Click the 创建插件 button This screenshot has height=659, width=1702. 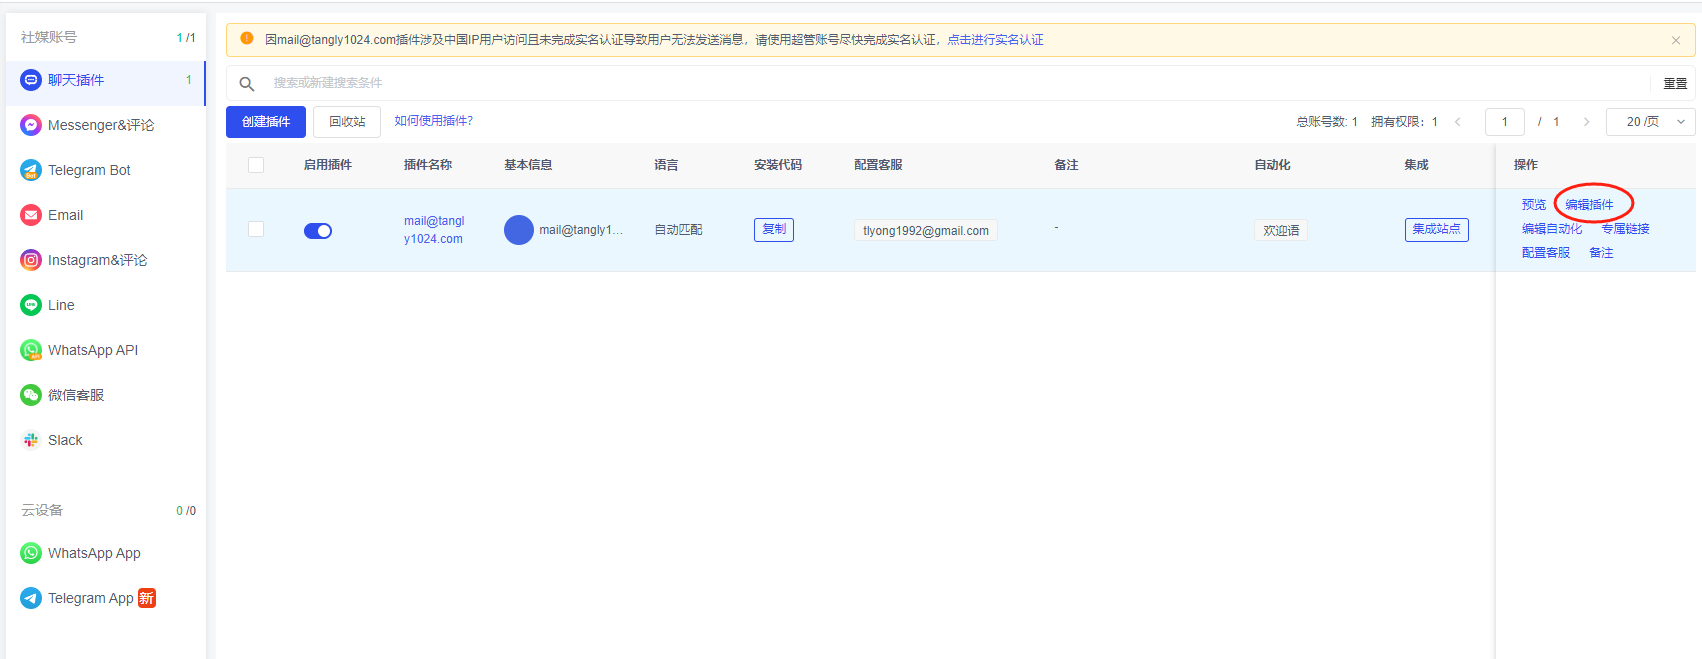[x=266, y=122]
